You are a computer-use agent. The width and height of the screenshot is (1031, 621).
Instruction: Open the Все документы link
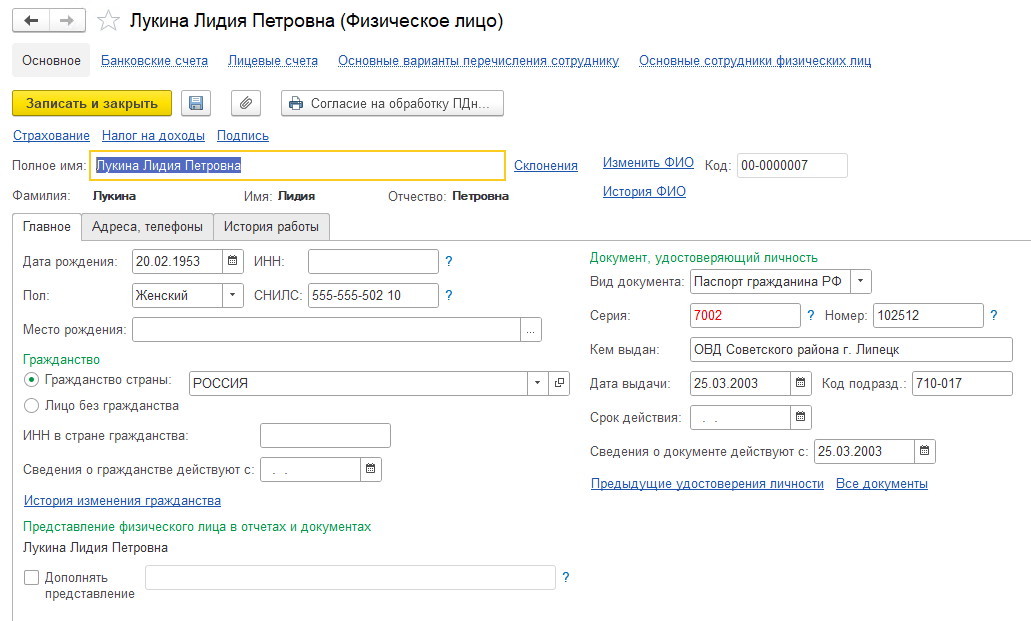tap(882, 484)
